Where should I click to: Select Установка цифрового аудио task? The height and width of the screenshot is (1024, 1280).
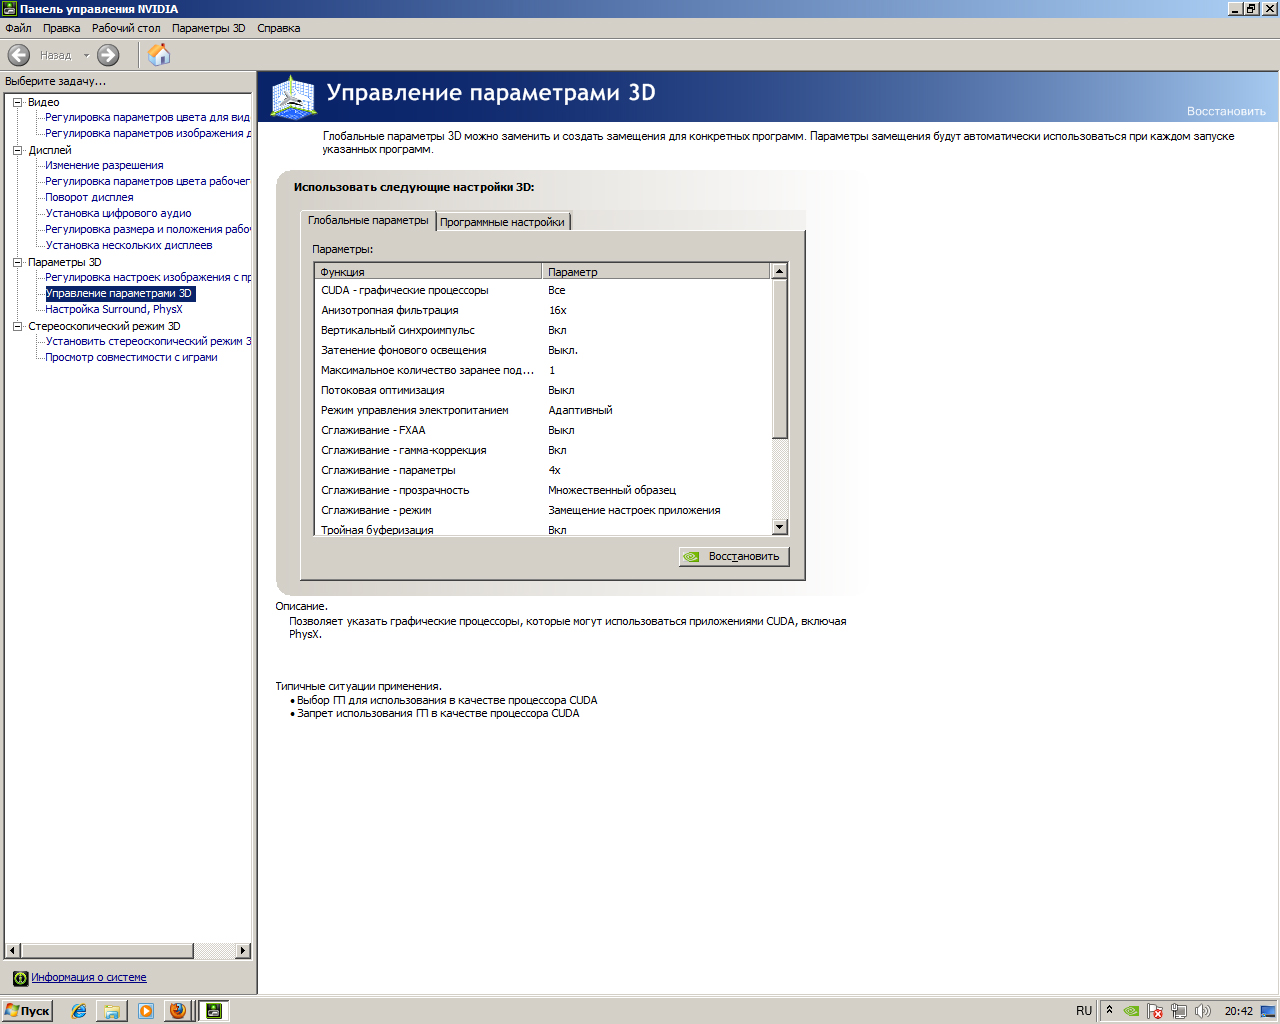118,213
